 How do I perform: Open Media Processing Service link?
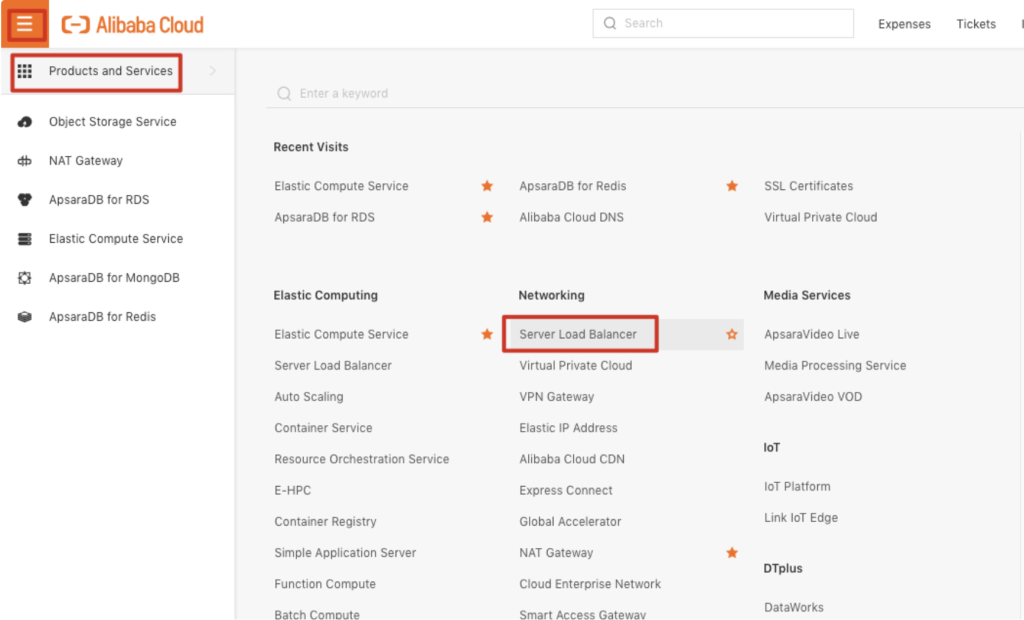(835, 366)
